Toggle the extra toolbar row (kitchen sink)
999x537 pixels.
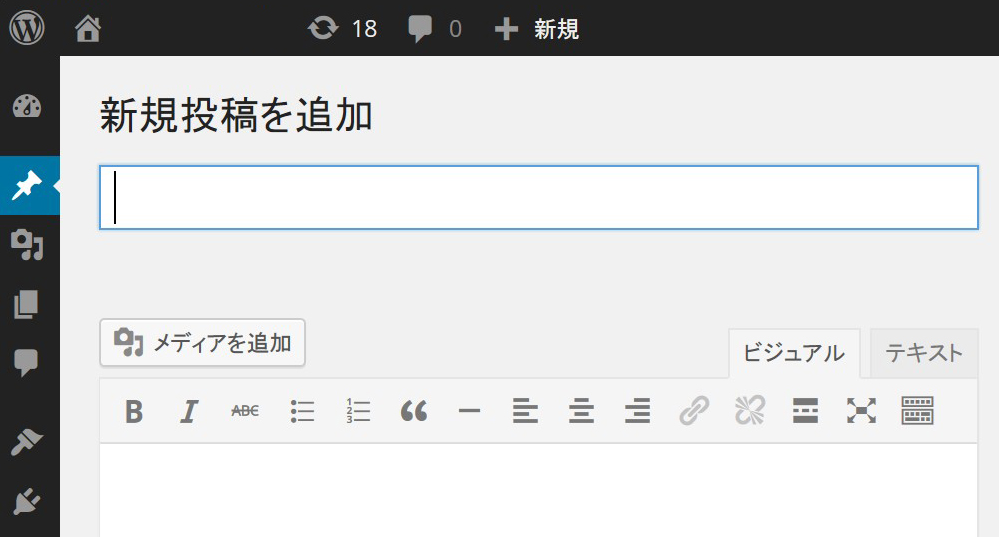(917, 411)
